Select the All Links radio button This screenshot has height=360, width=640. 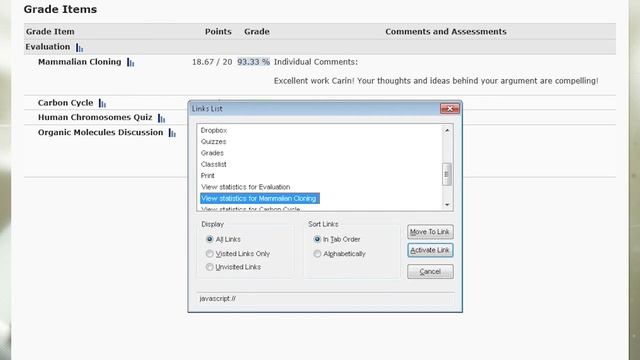[209, 239]
